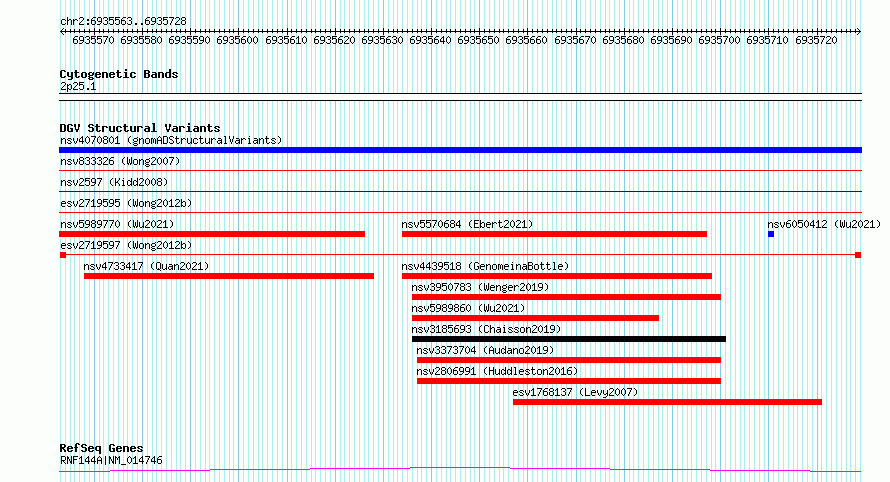Image resolution: width=890 pixels, height=482 pixels.
Task: Click the magenta RNF144A gene track line
Action: point(460,470)
